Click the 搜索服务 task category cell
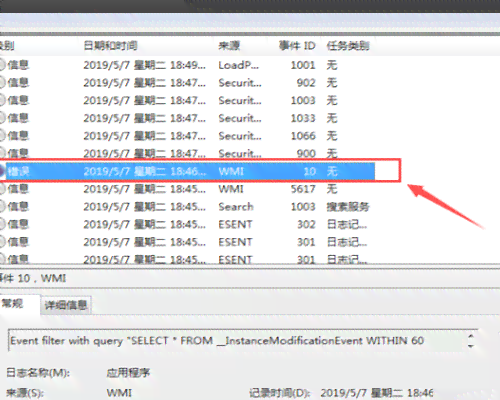Image resolution: width=500 pixels, height=400 pixels. [348, 207]
